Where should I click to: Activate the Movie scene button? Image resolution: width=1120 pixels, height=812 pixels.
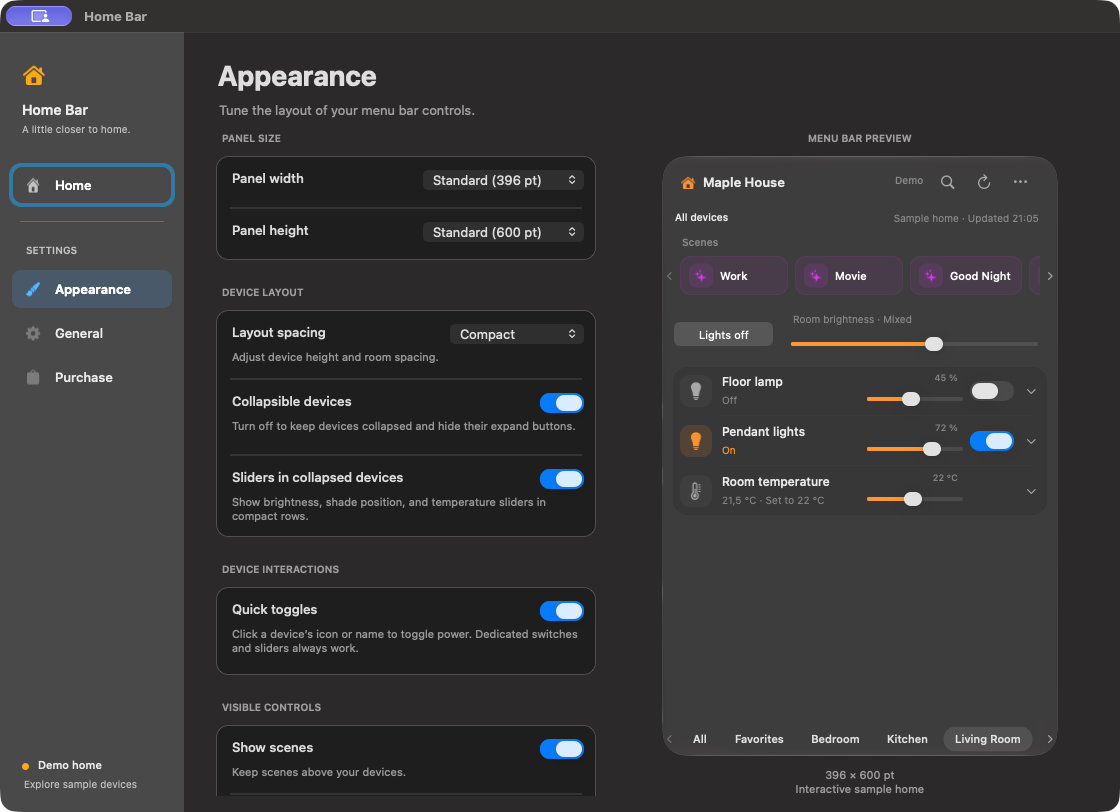(849, 276)
